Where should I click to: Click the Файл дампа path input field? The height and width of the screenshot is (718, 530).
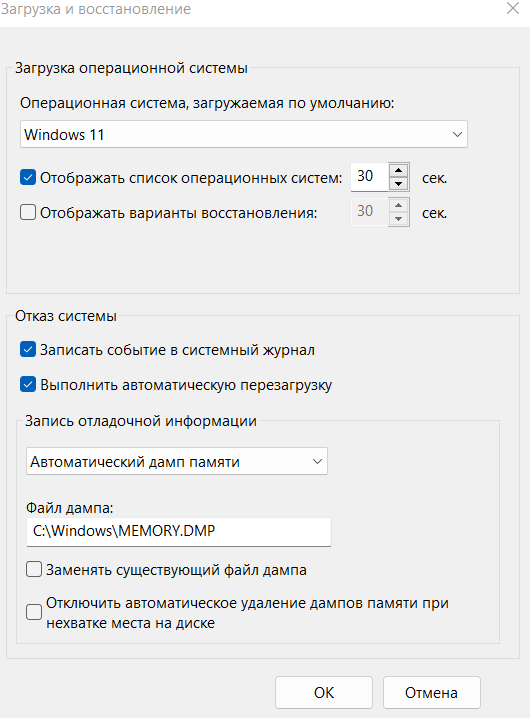pyautogui.click(x=179, y=532)
